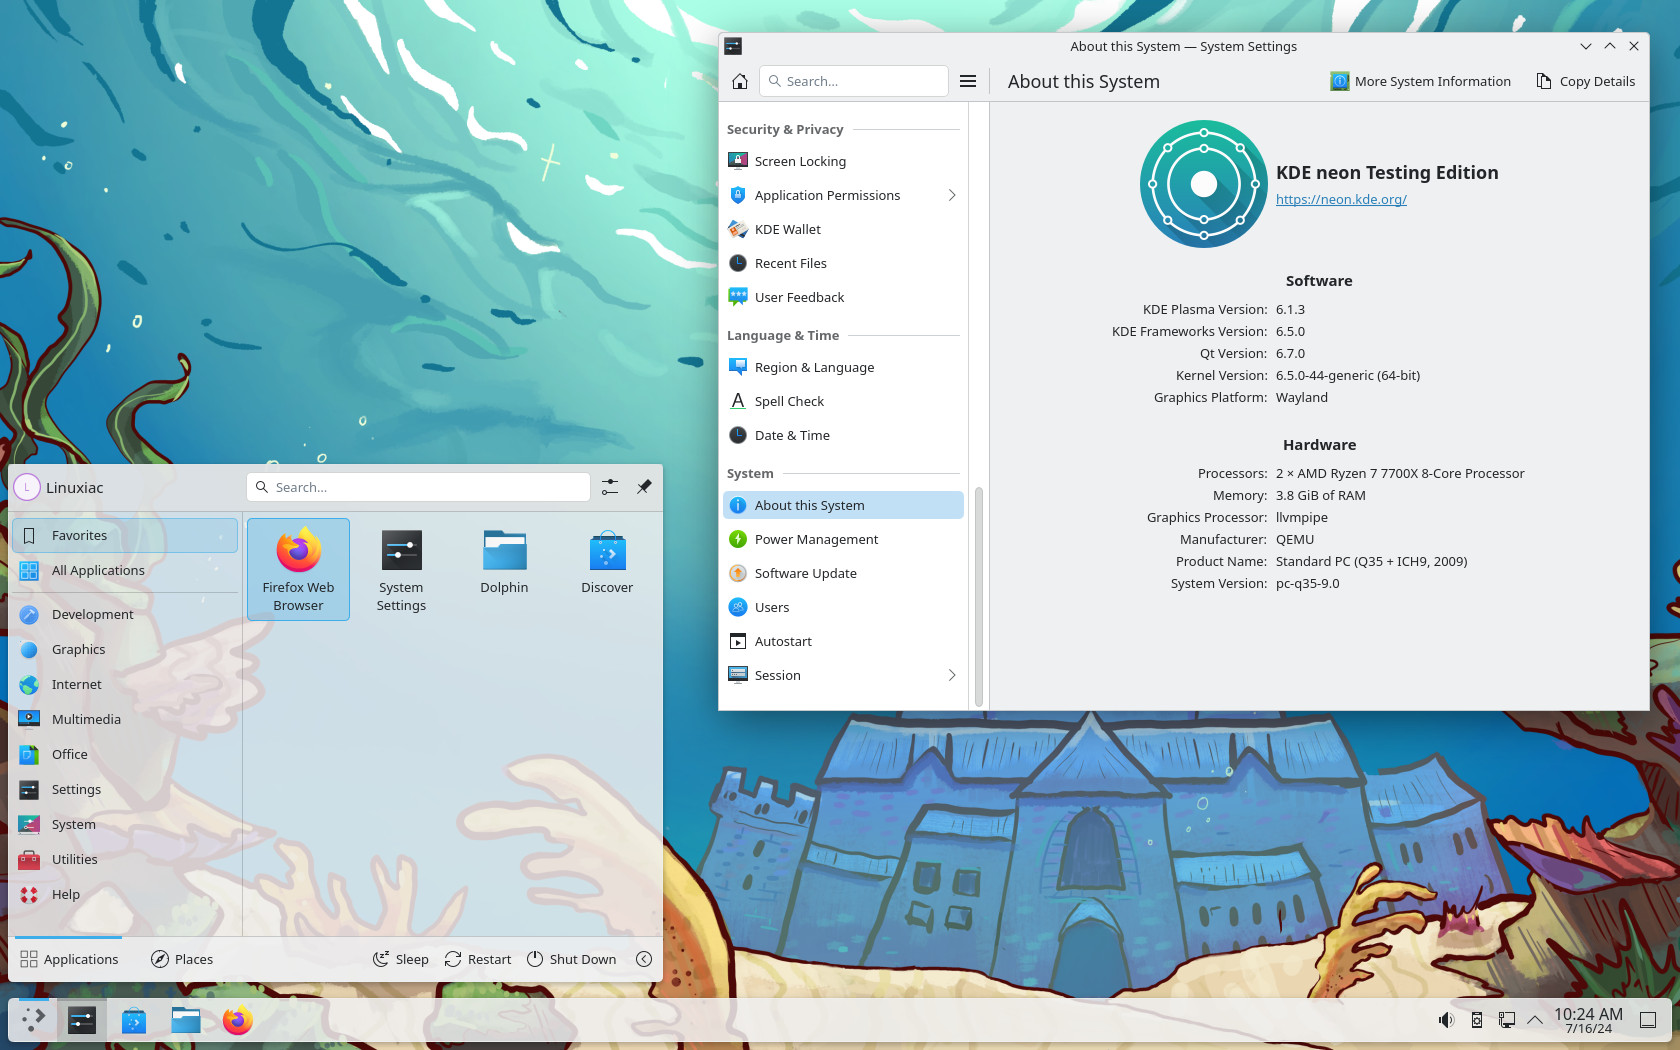Open Internet category
The width and height of the screenshot is (1680, 1050).
tap(125, 684)
